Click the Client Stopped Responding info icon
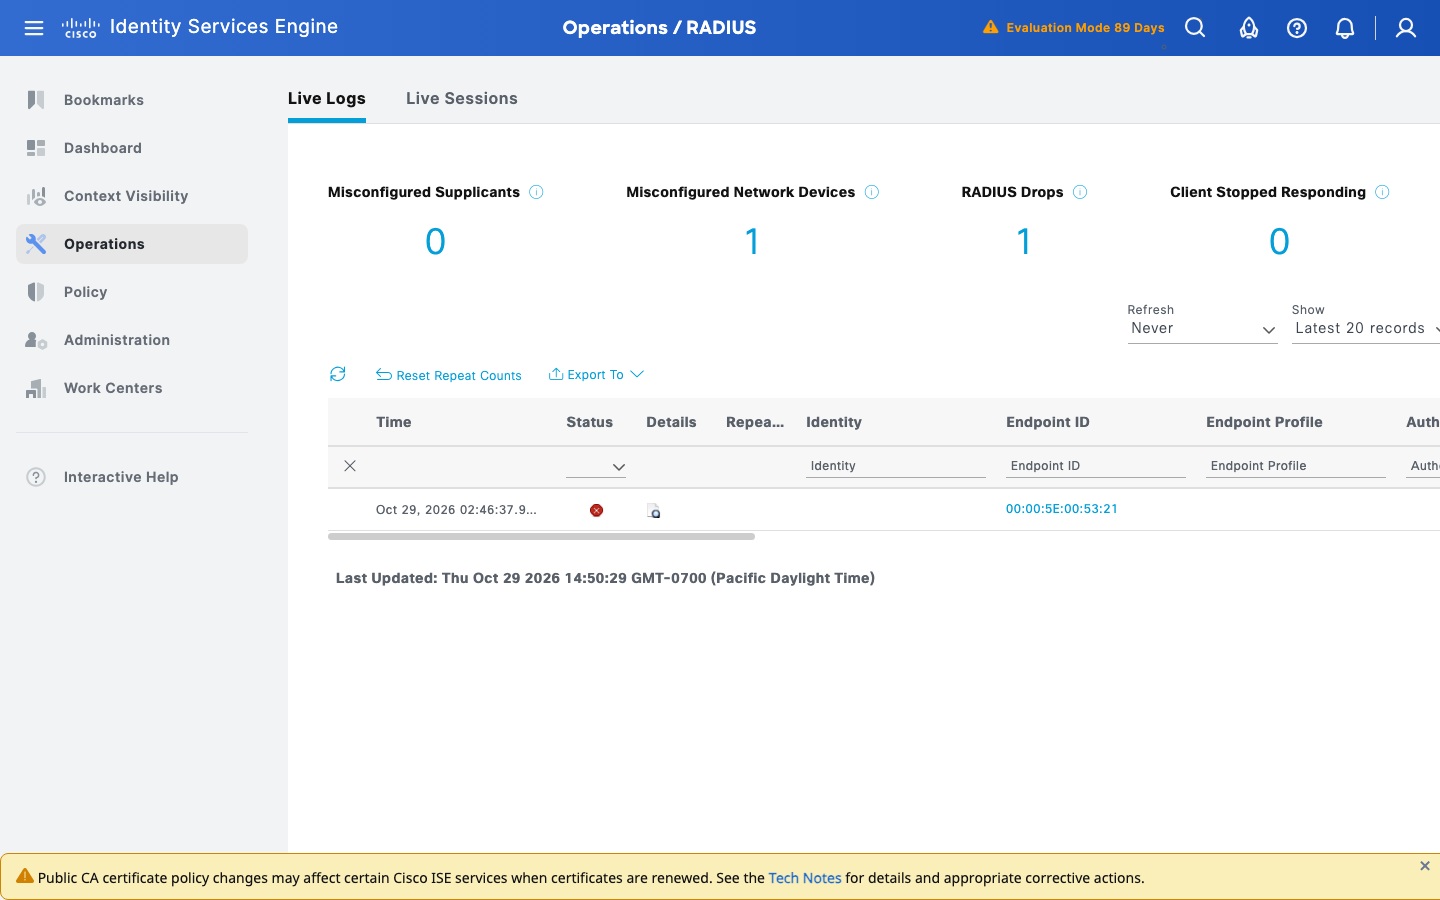Viewport: 1440px width, 900px height. pos(1382,192)
